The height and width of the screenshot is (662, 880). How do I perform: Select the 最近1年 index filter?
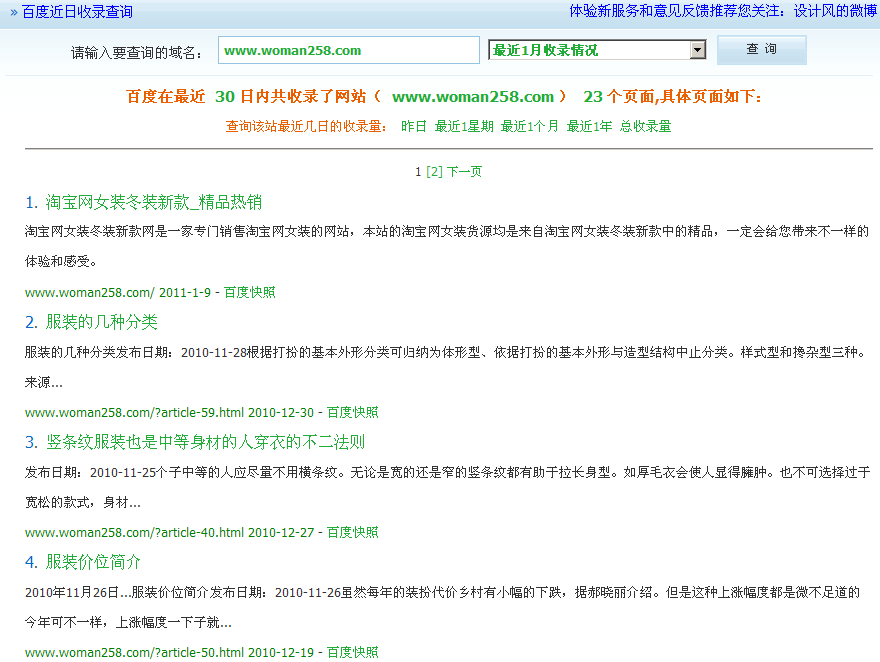click(589, 126)
